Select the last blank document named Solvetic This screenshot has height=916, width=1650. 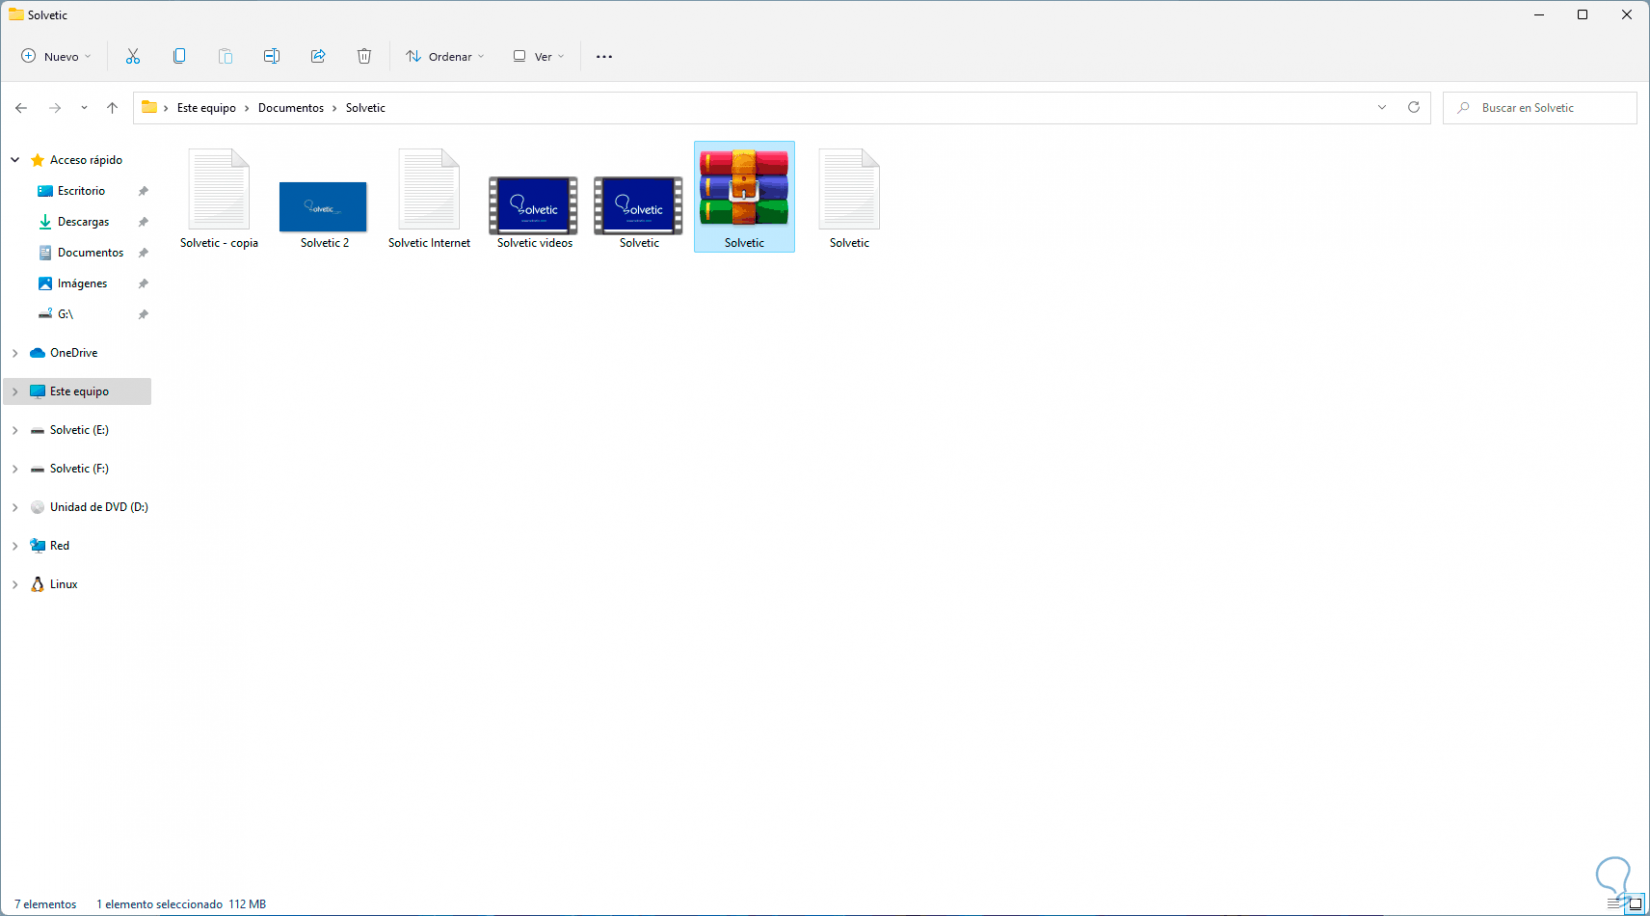(849, 197)
